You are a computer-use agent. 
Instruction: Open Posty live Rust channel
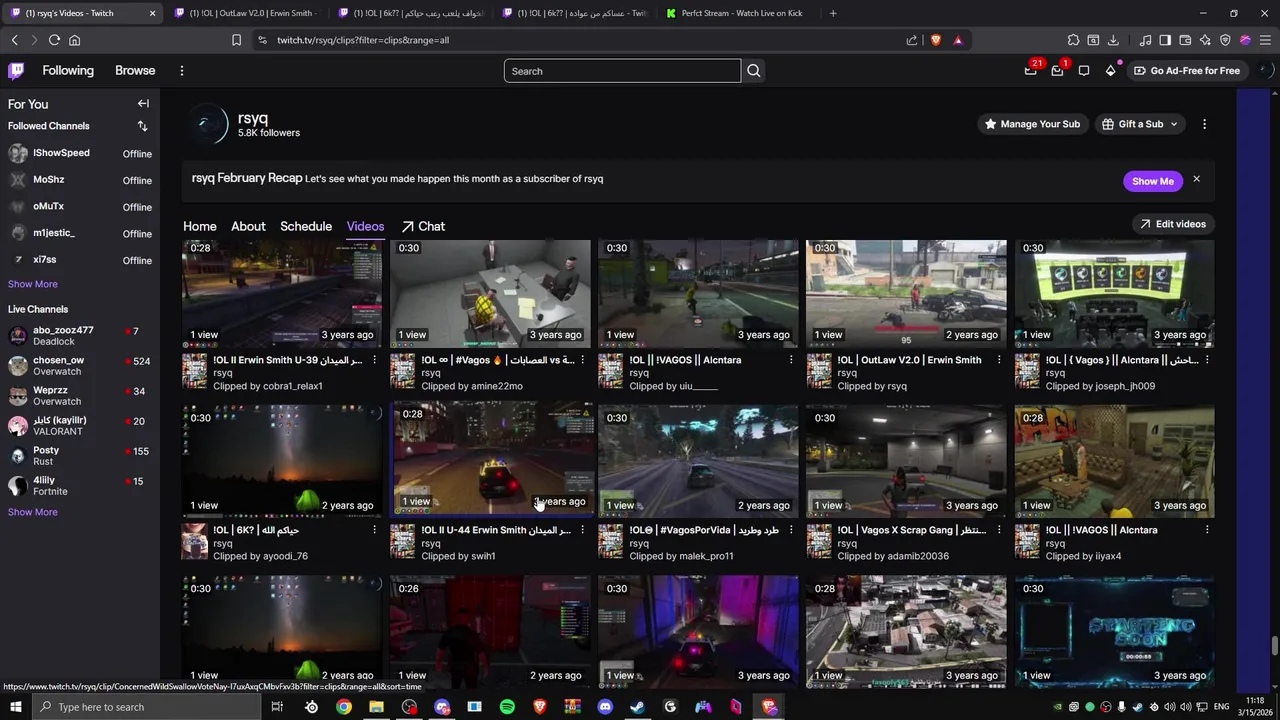pos(80,456)
